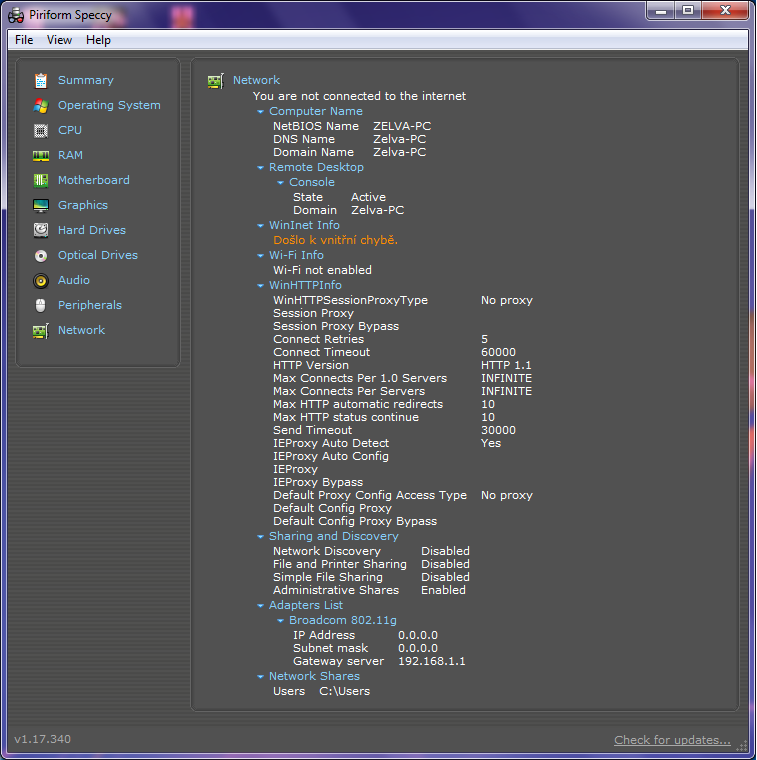Click the Gateway server value 192.168.1.1
The width and height of the screenshot is (757, 760).
[x=432, y=661]
